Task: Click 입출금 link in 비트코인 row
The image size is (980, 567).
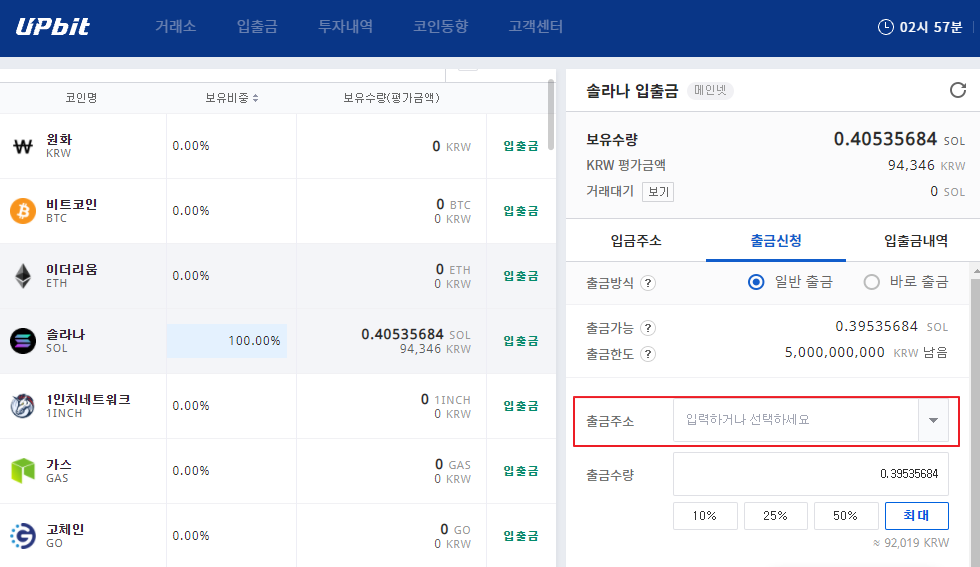Action: click(521, 211)
